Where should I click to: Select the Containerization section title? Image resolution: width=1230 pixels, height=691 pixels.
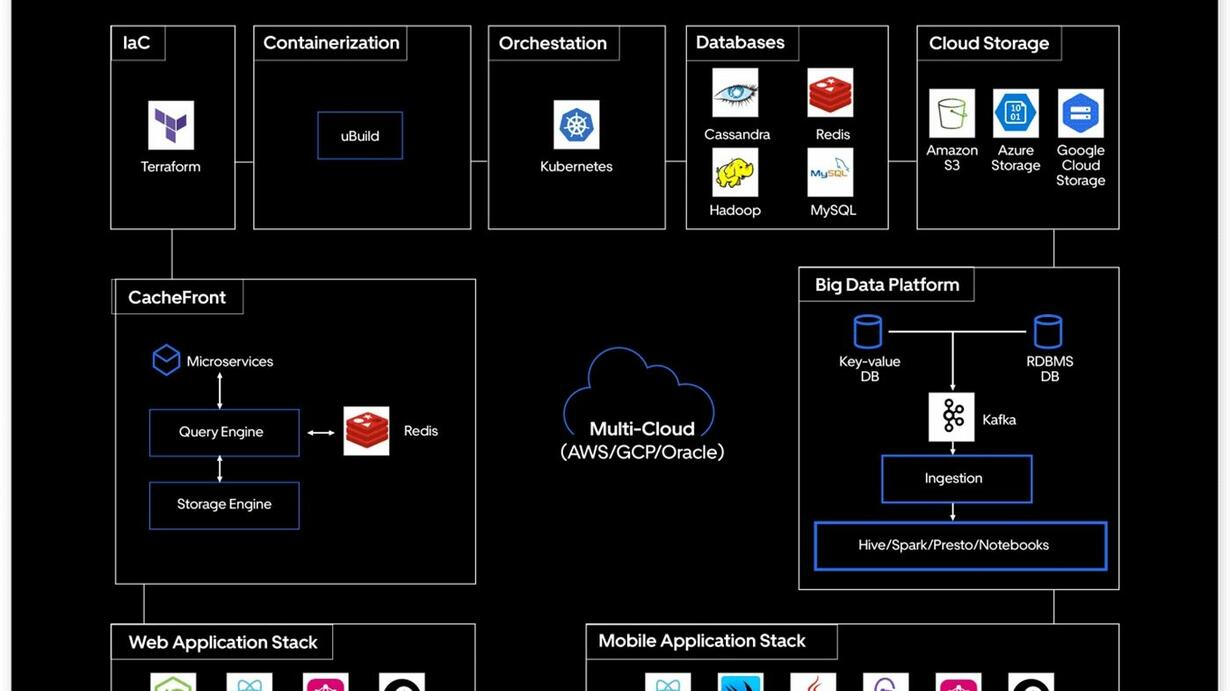331,43
